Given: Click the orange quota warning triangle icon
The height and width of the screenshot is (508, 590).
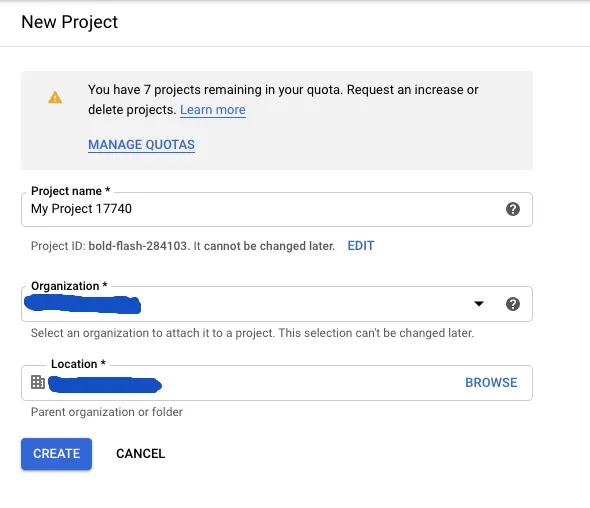Looking at the screenshot, I should (x=55, y=97).
